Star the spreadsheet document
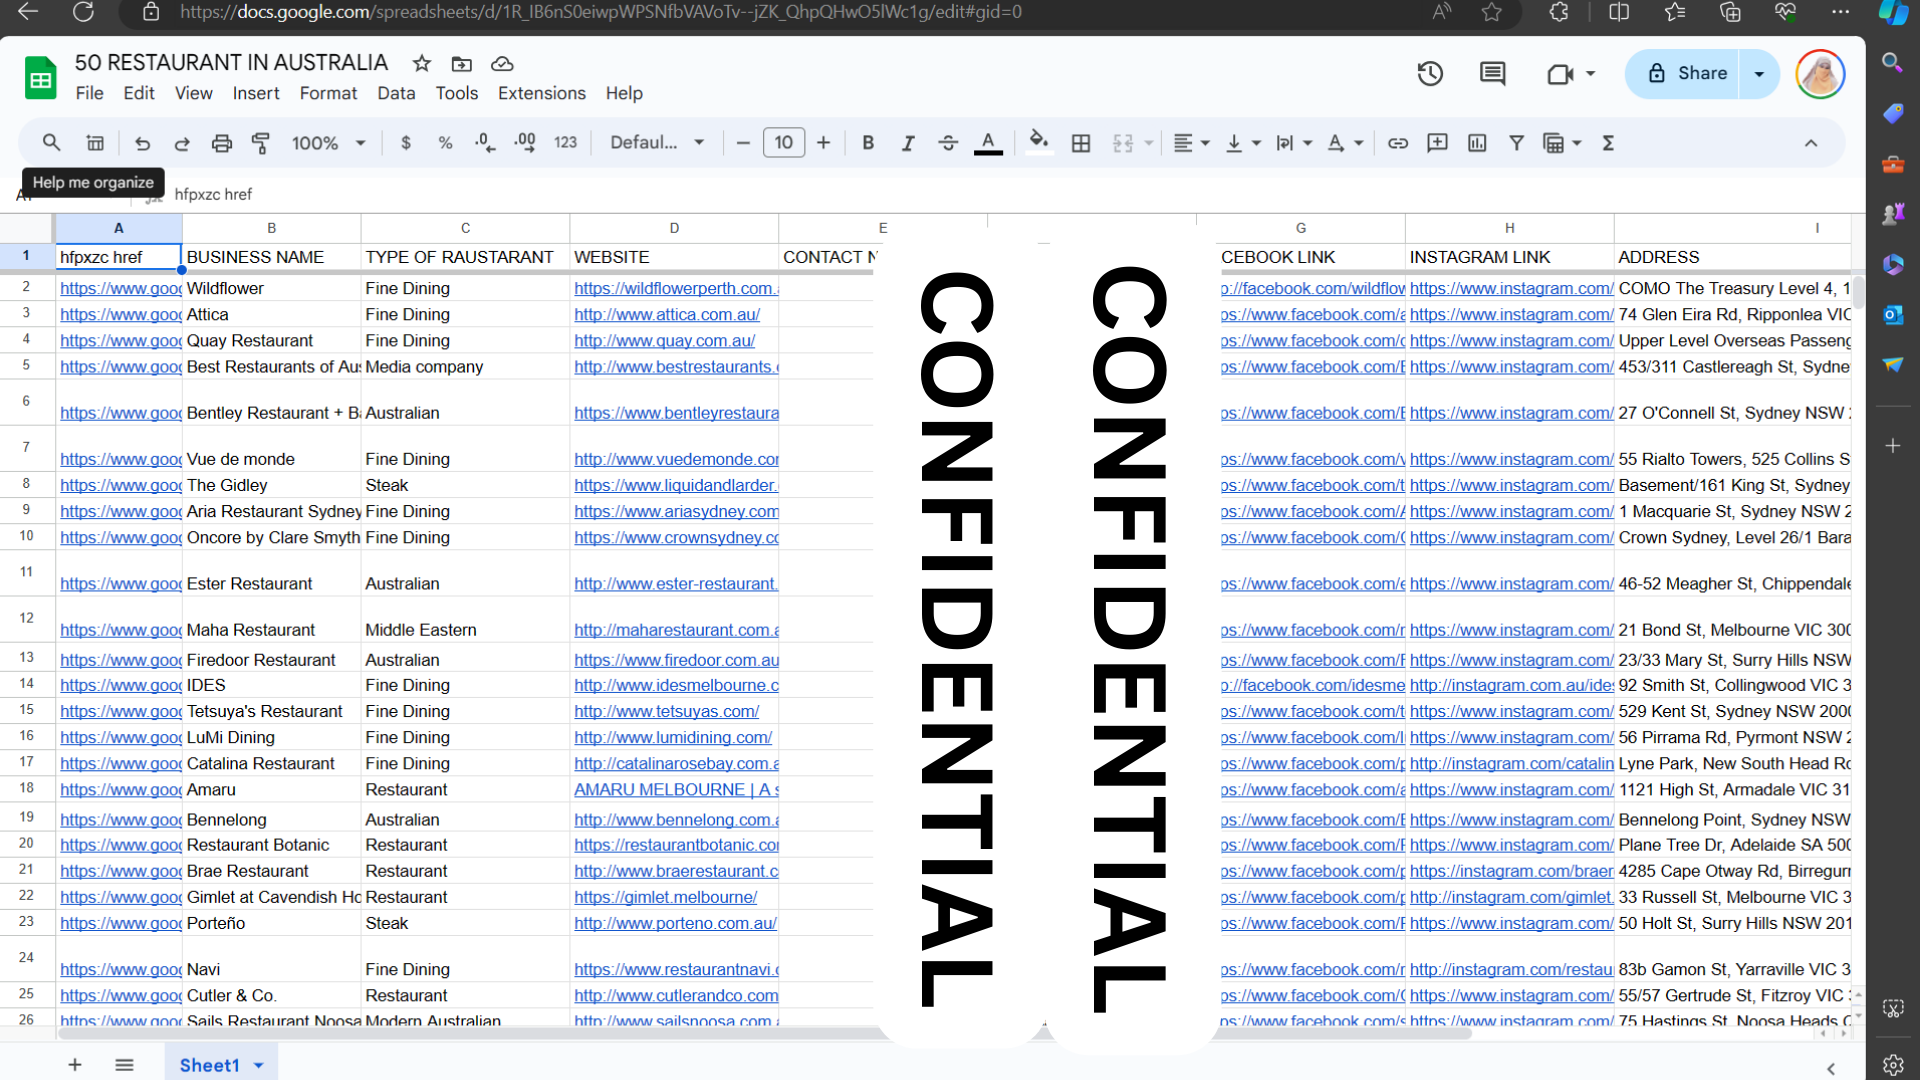This screenshot has width=1920, height=1080. coord(422,63)
